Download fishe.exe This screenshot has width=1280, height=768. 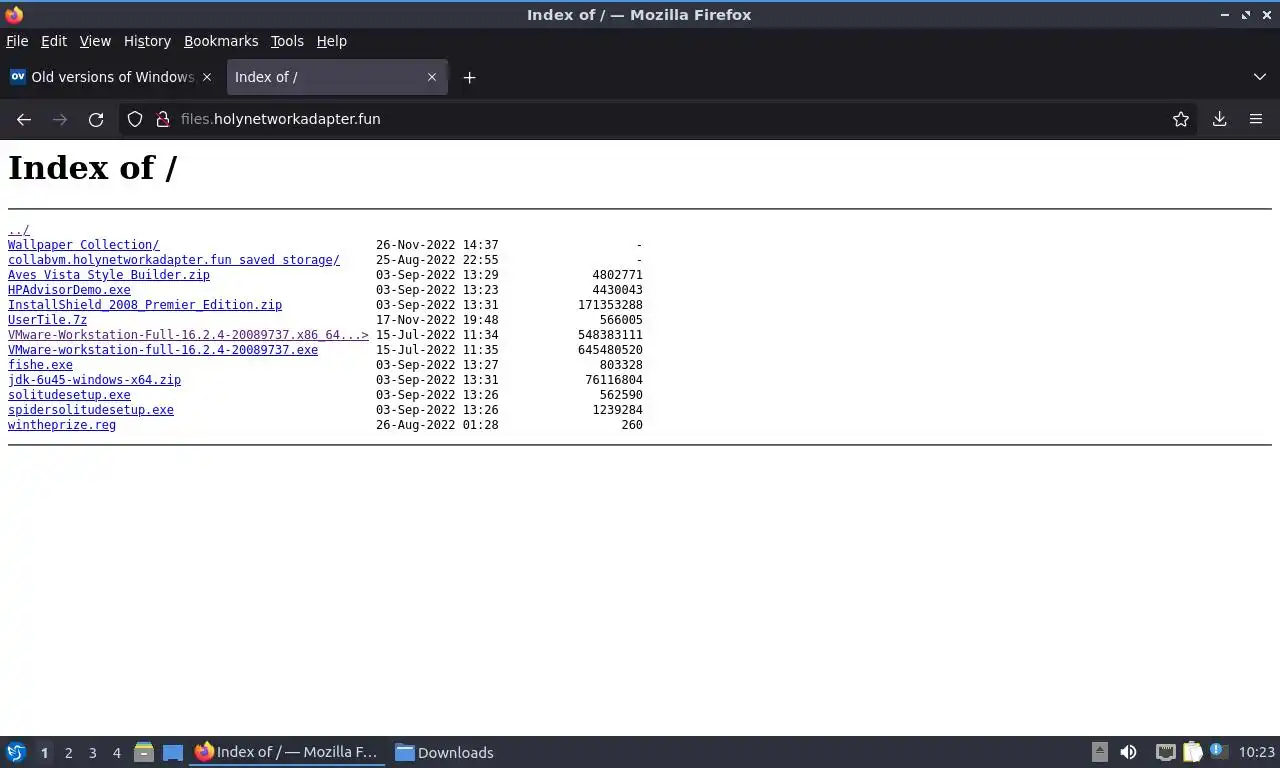click(40, 365)
